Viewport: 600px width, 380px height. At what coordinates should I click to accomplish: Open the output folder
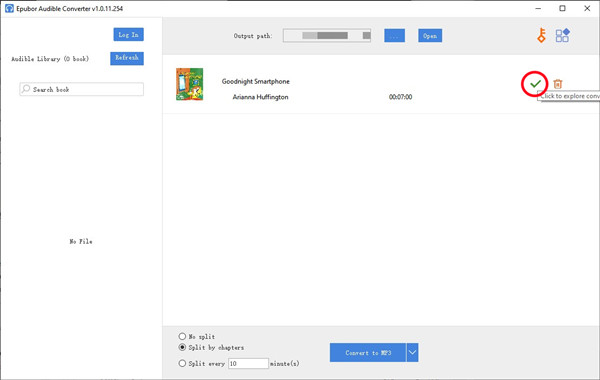click(x=430, y=36)
